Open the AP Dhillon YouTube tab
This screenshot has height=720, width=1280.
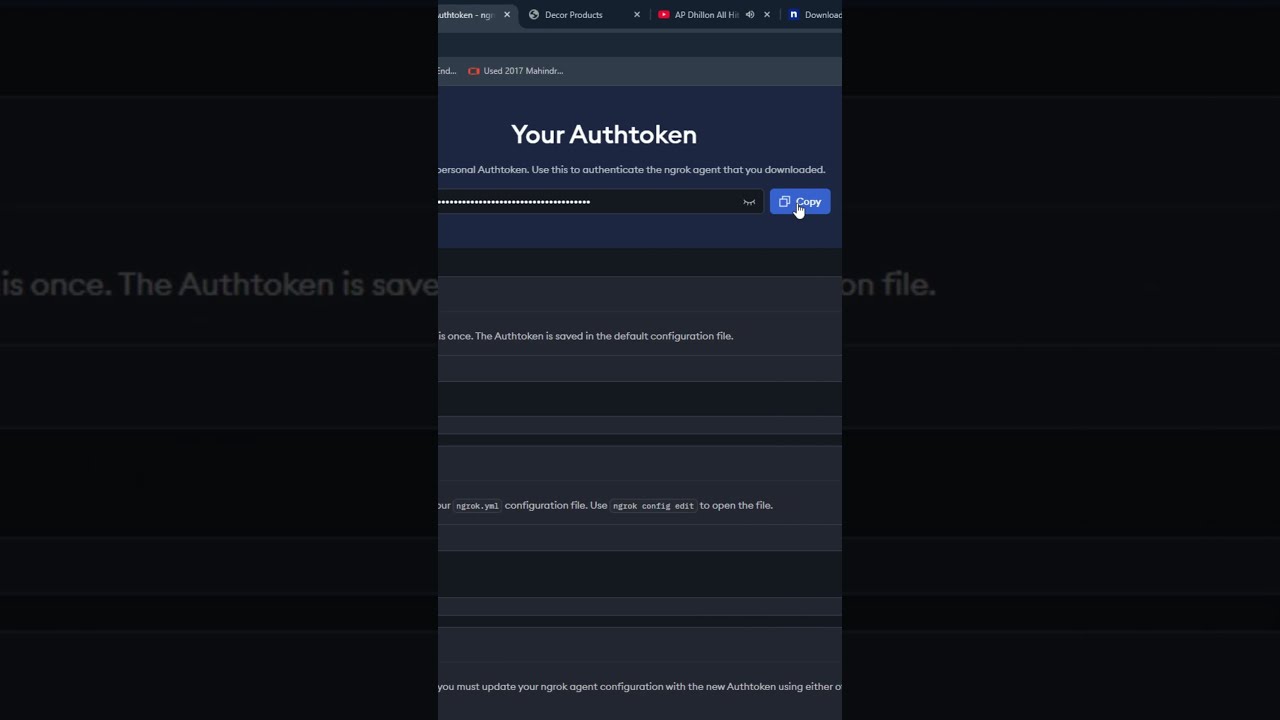[x=706, y=15]
